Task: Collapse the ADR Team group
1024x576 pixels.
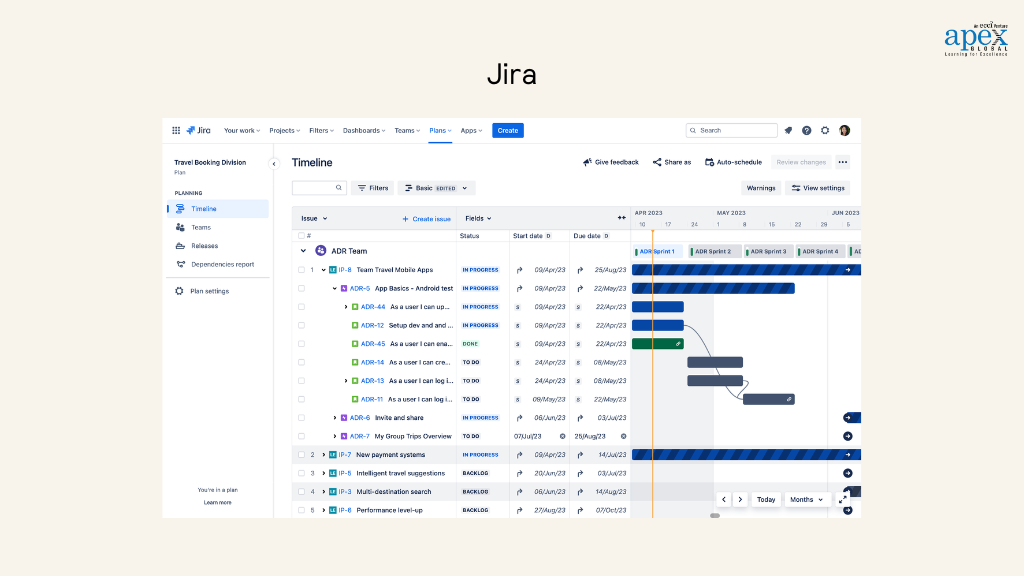Action: (x=303, y=251)
